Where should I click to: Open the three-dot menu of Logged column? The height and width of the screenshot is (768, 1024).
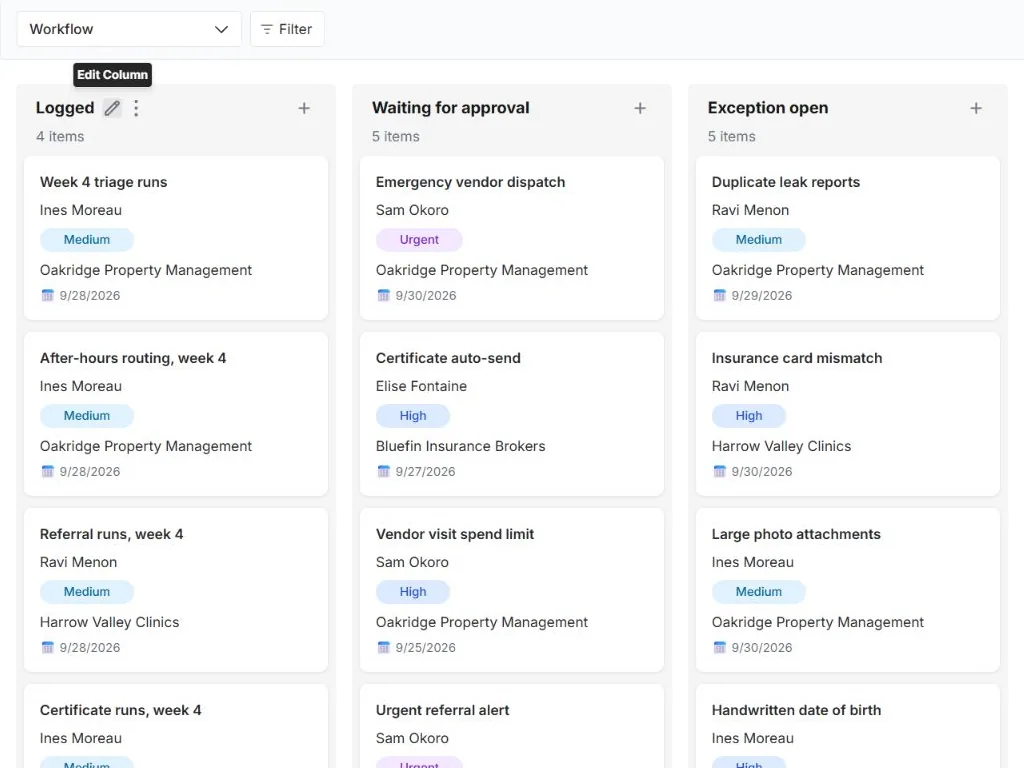pyautogui.click(x=136, y=108)
